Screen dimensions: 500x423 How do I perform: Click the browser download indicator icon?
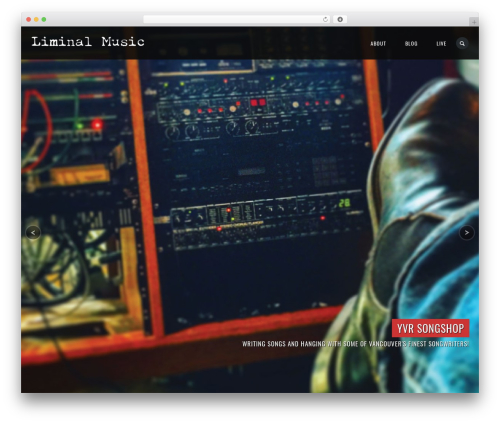(x=340, y=20)
